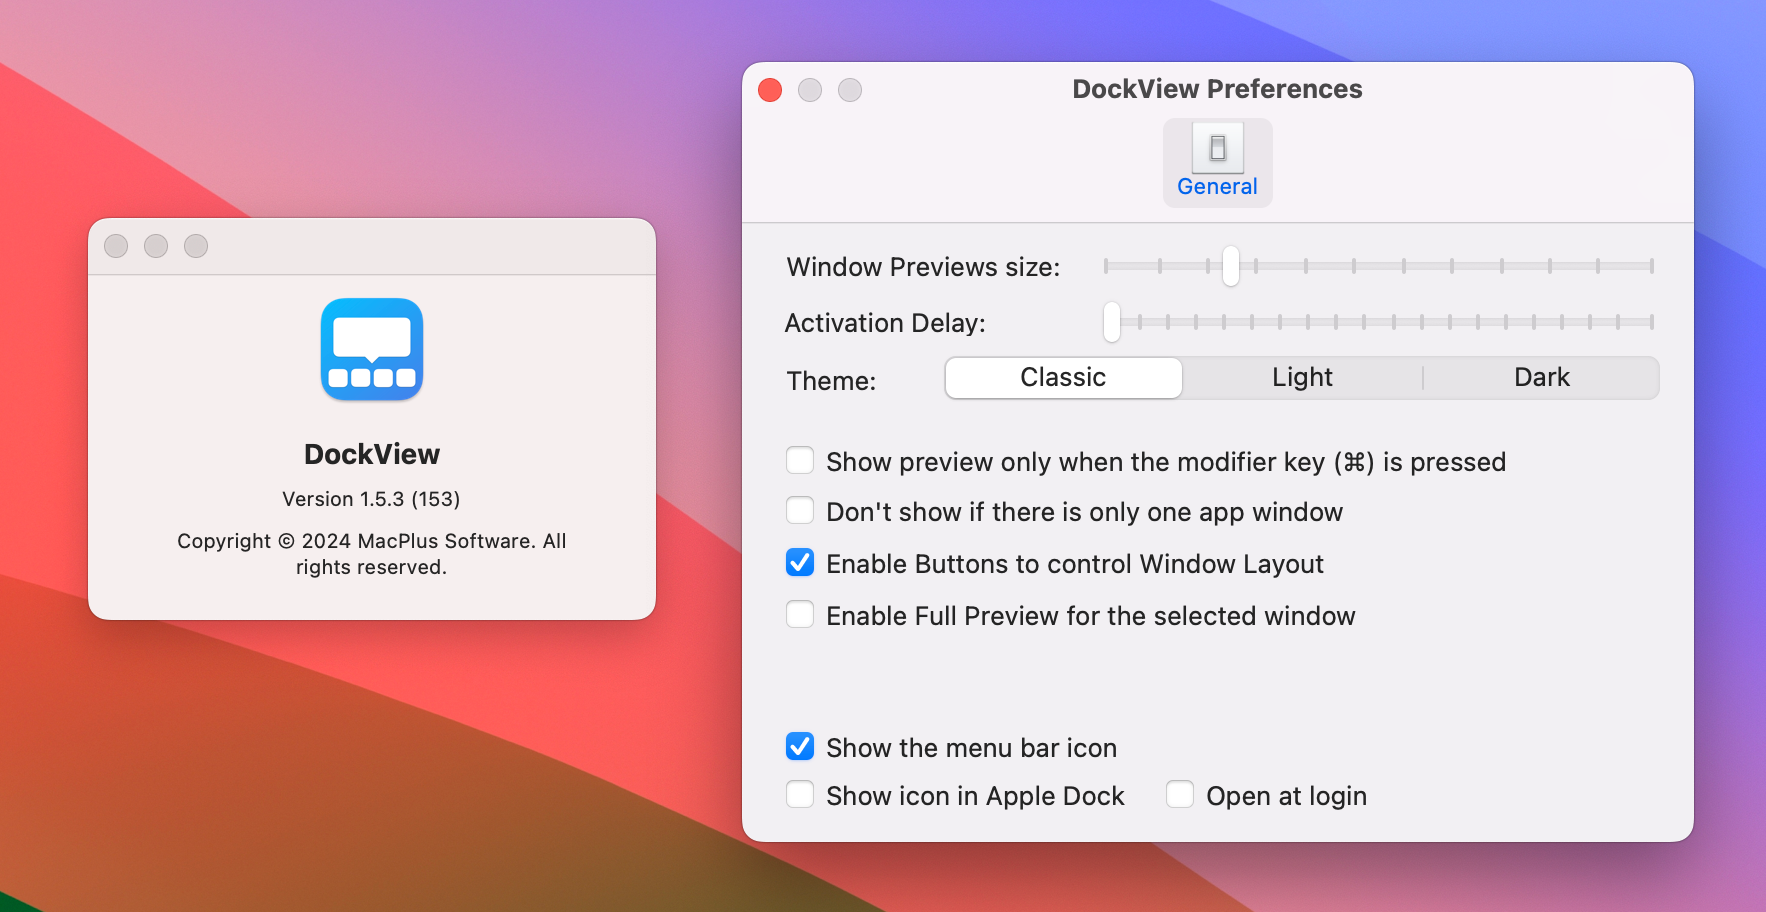Switch the Theme to Dark
The width and height of the screenshot is (1766, 912).
1541,378
